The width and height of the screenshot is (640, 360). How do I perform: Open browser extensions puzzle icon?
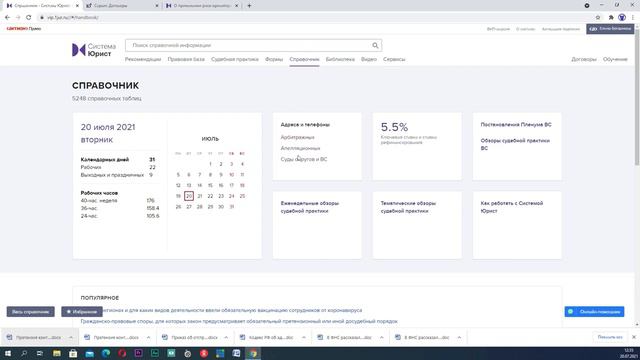pos(611,18)
